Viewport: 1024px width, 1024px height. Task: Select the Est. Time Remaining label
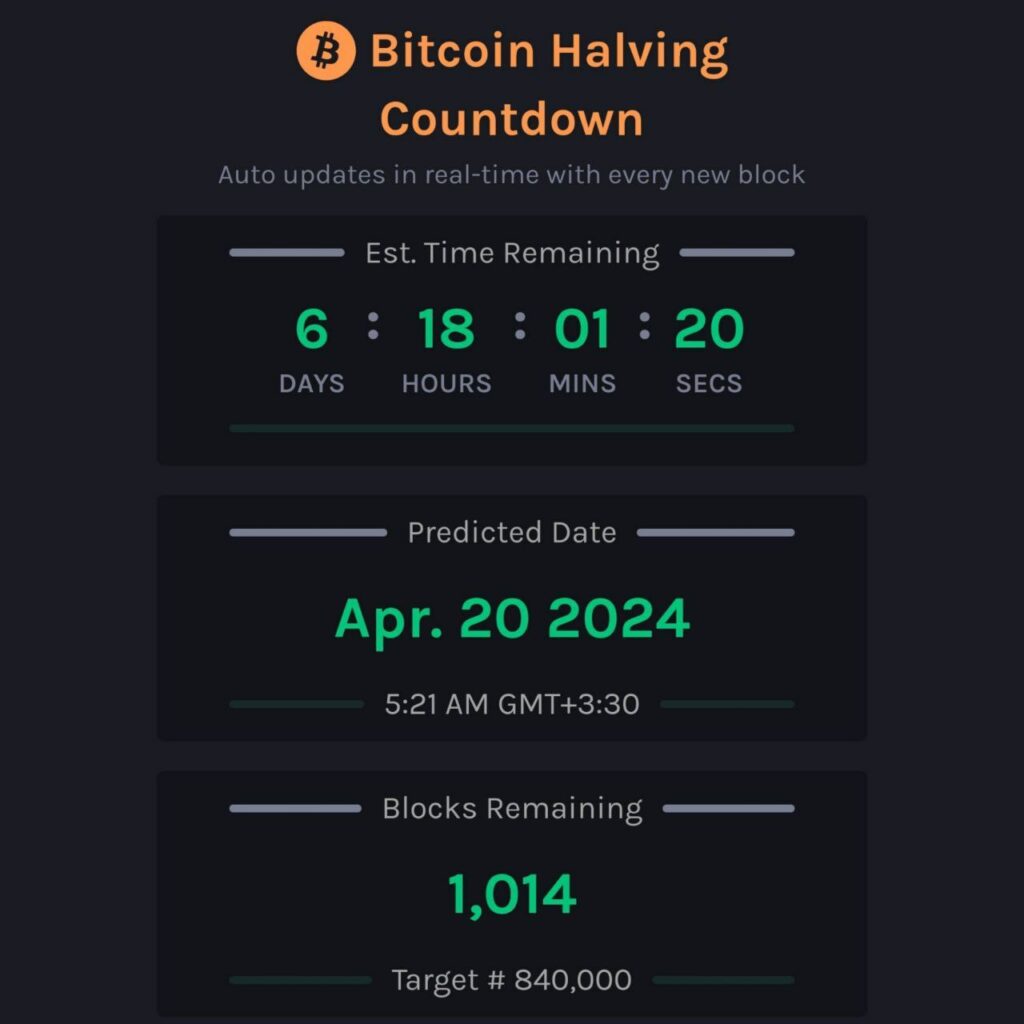512,253
